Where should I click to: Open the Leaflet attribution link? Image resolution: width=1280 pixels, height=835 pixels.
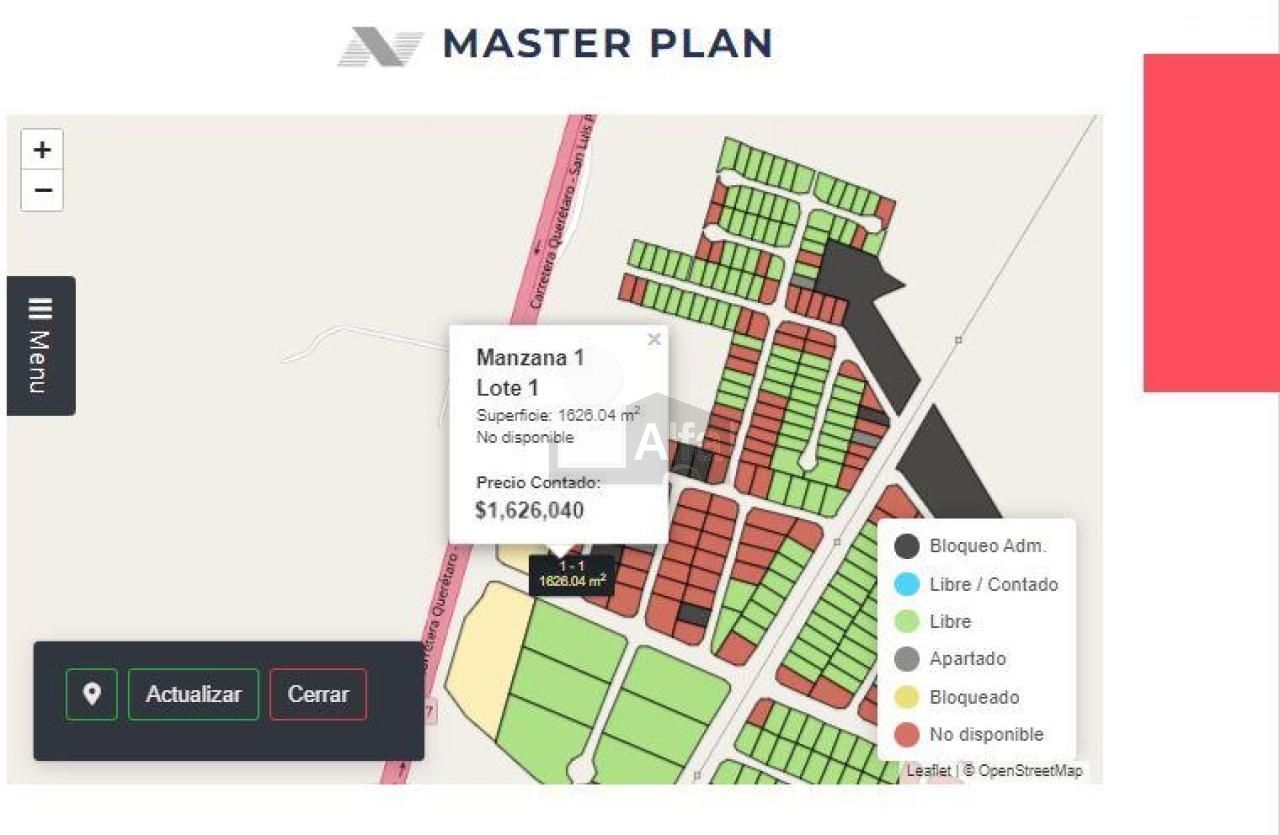pos(928,771)
